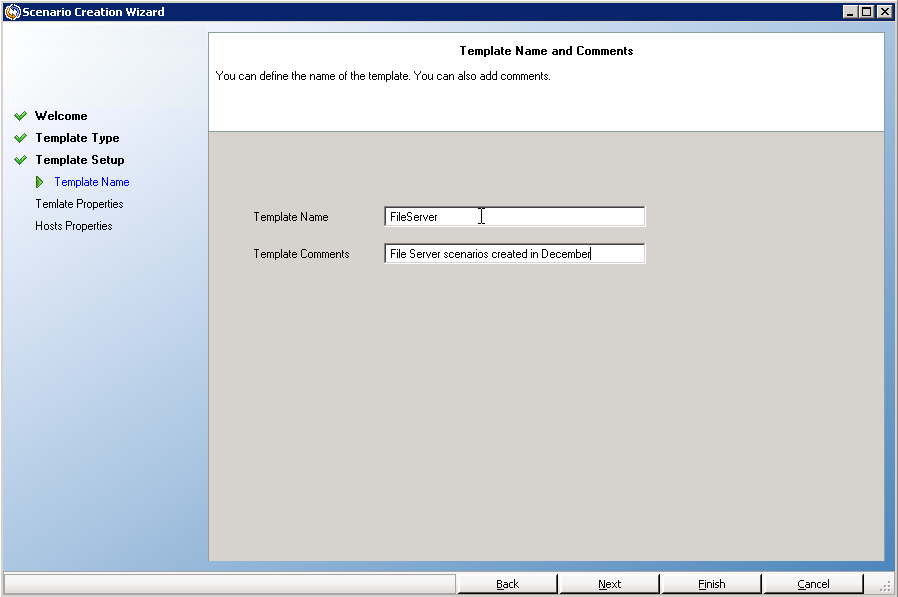This screenshot has height=597, width=898.
Task: Click the 'Template Name and Comments' heading
Action: point(546,51)
